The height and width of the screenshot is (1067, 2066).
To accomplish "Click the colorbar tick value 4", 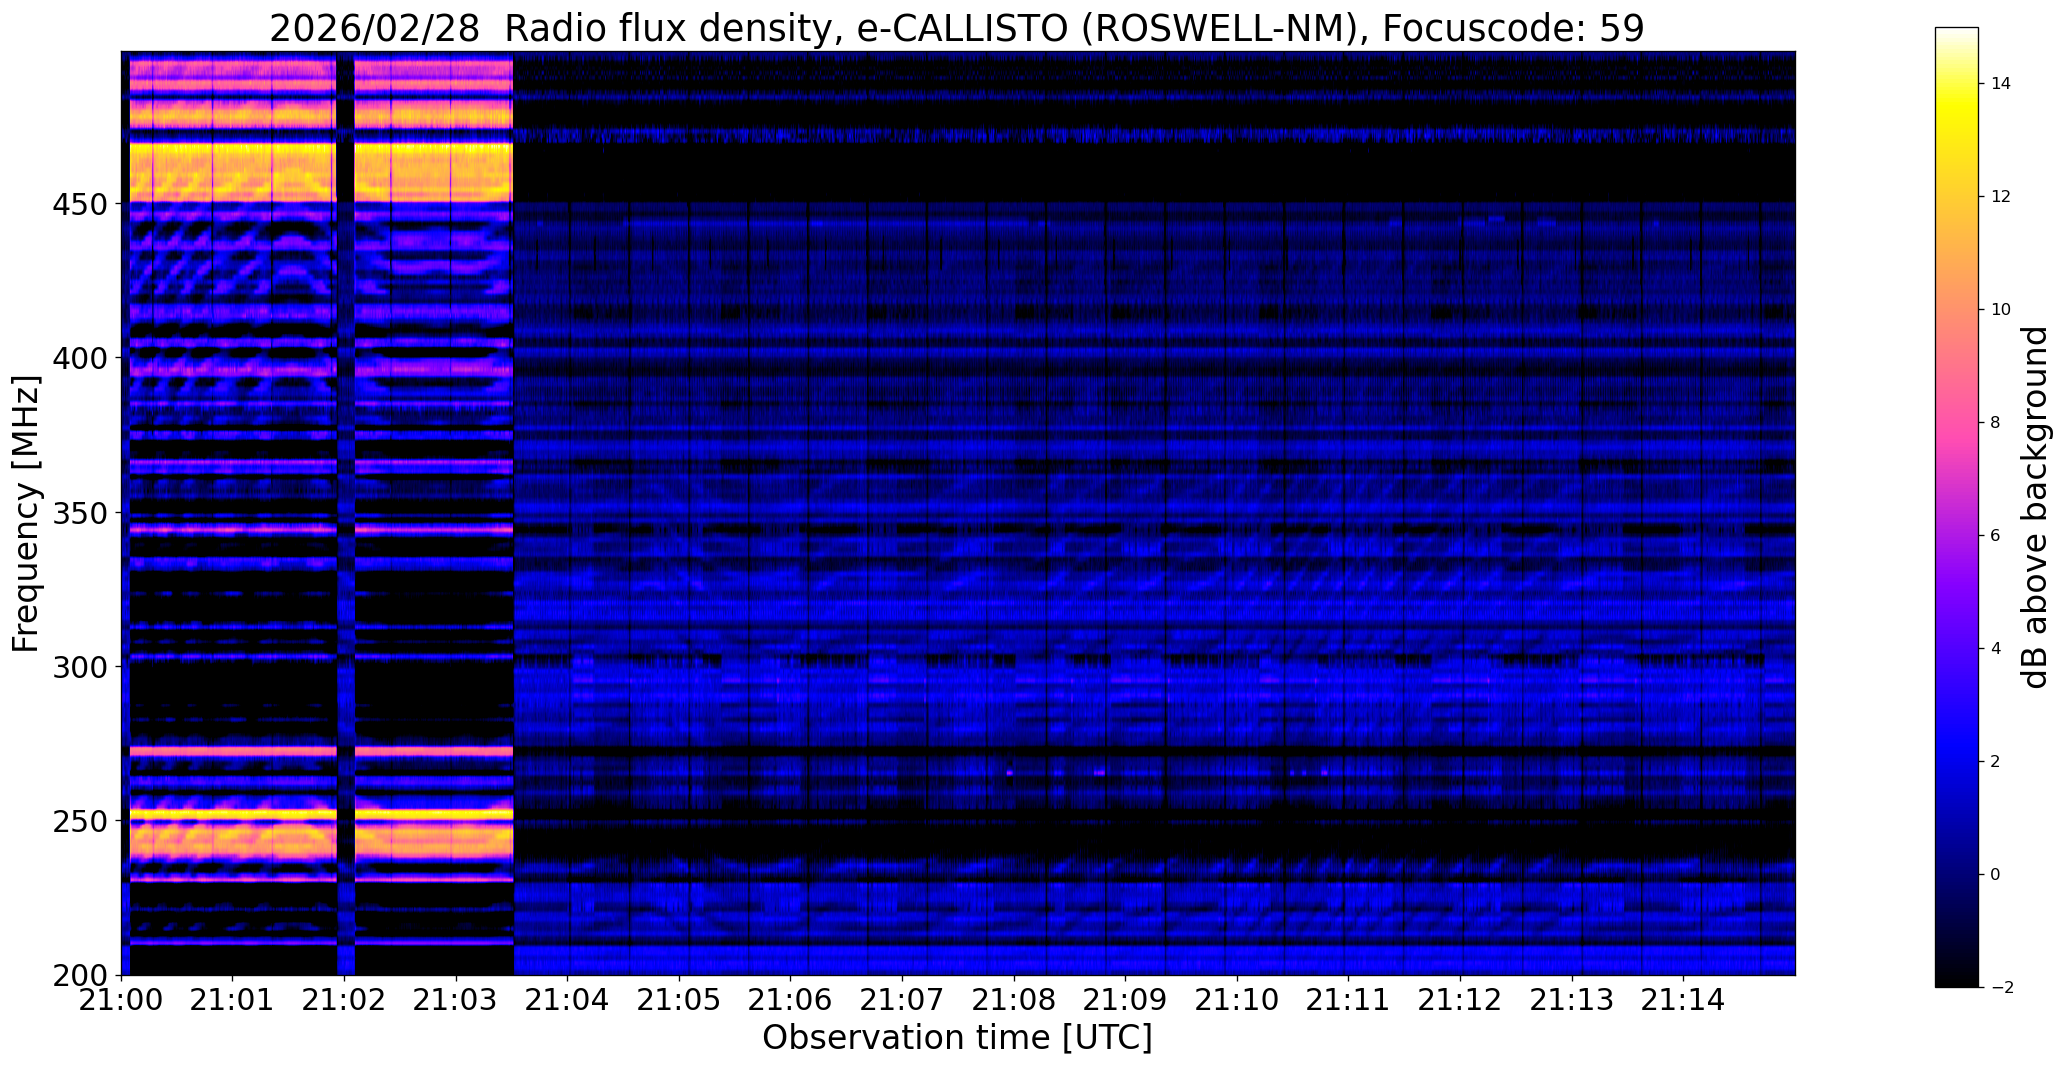I will pyautogui.click(x=1996, y=649).
